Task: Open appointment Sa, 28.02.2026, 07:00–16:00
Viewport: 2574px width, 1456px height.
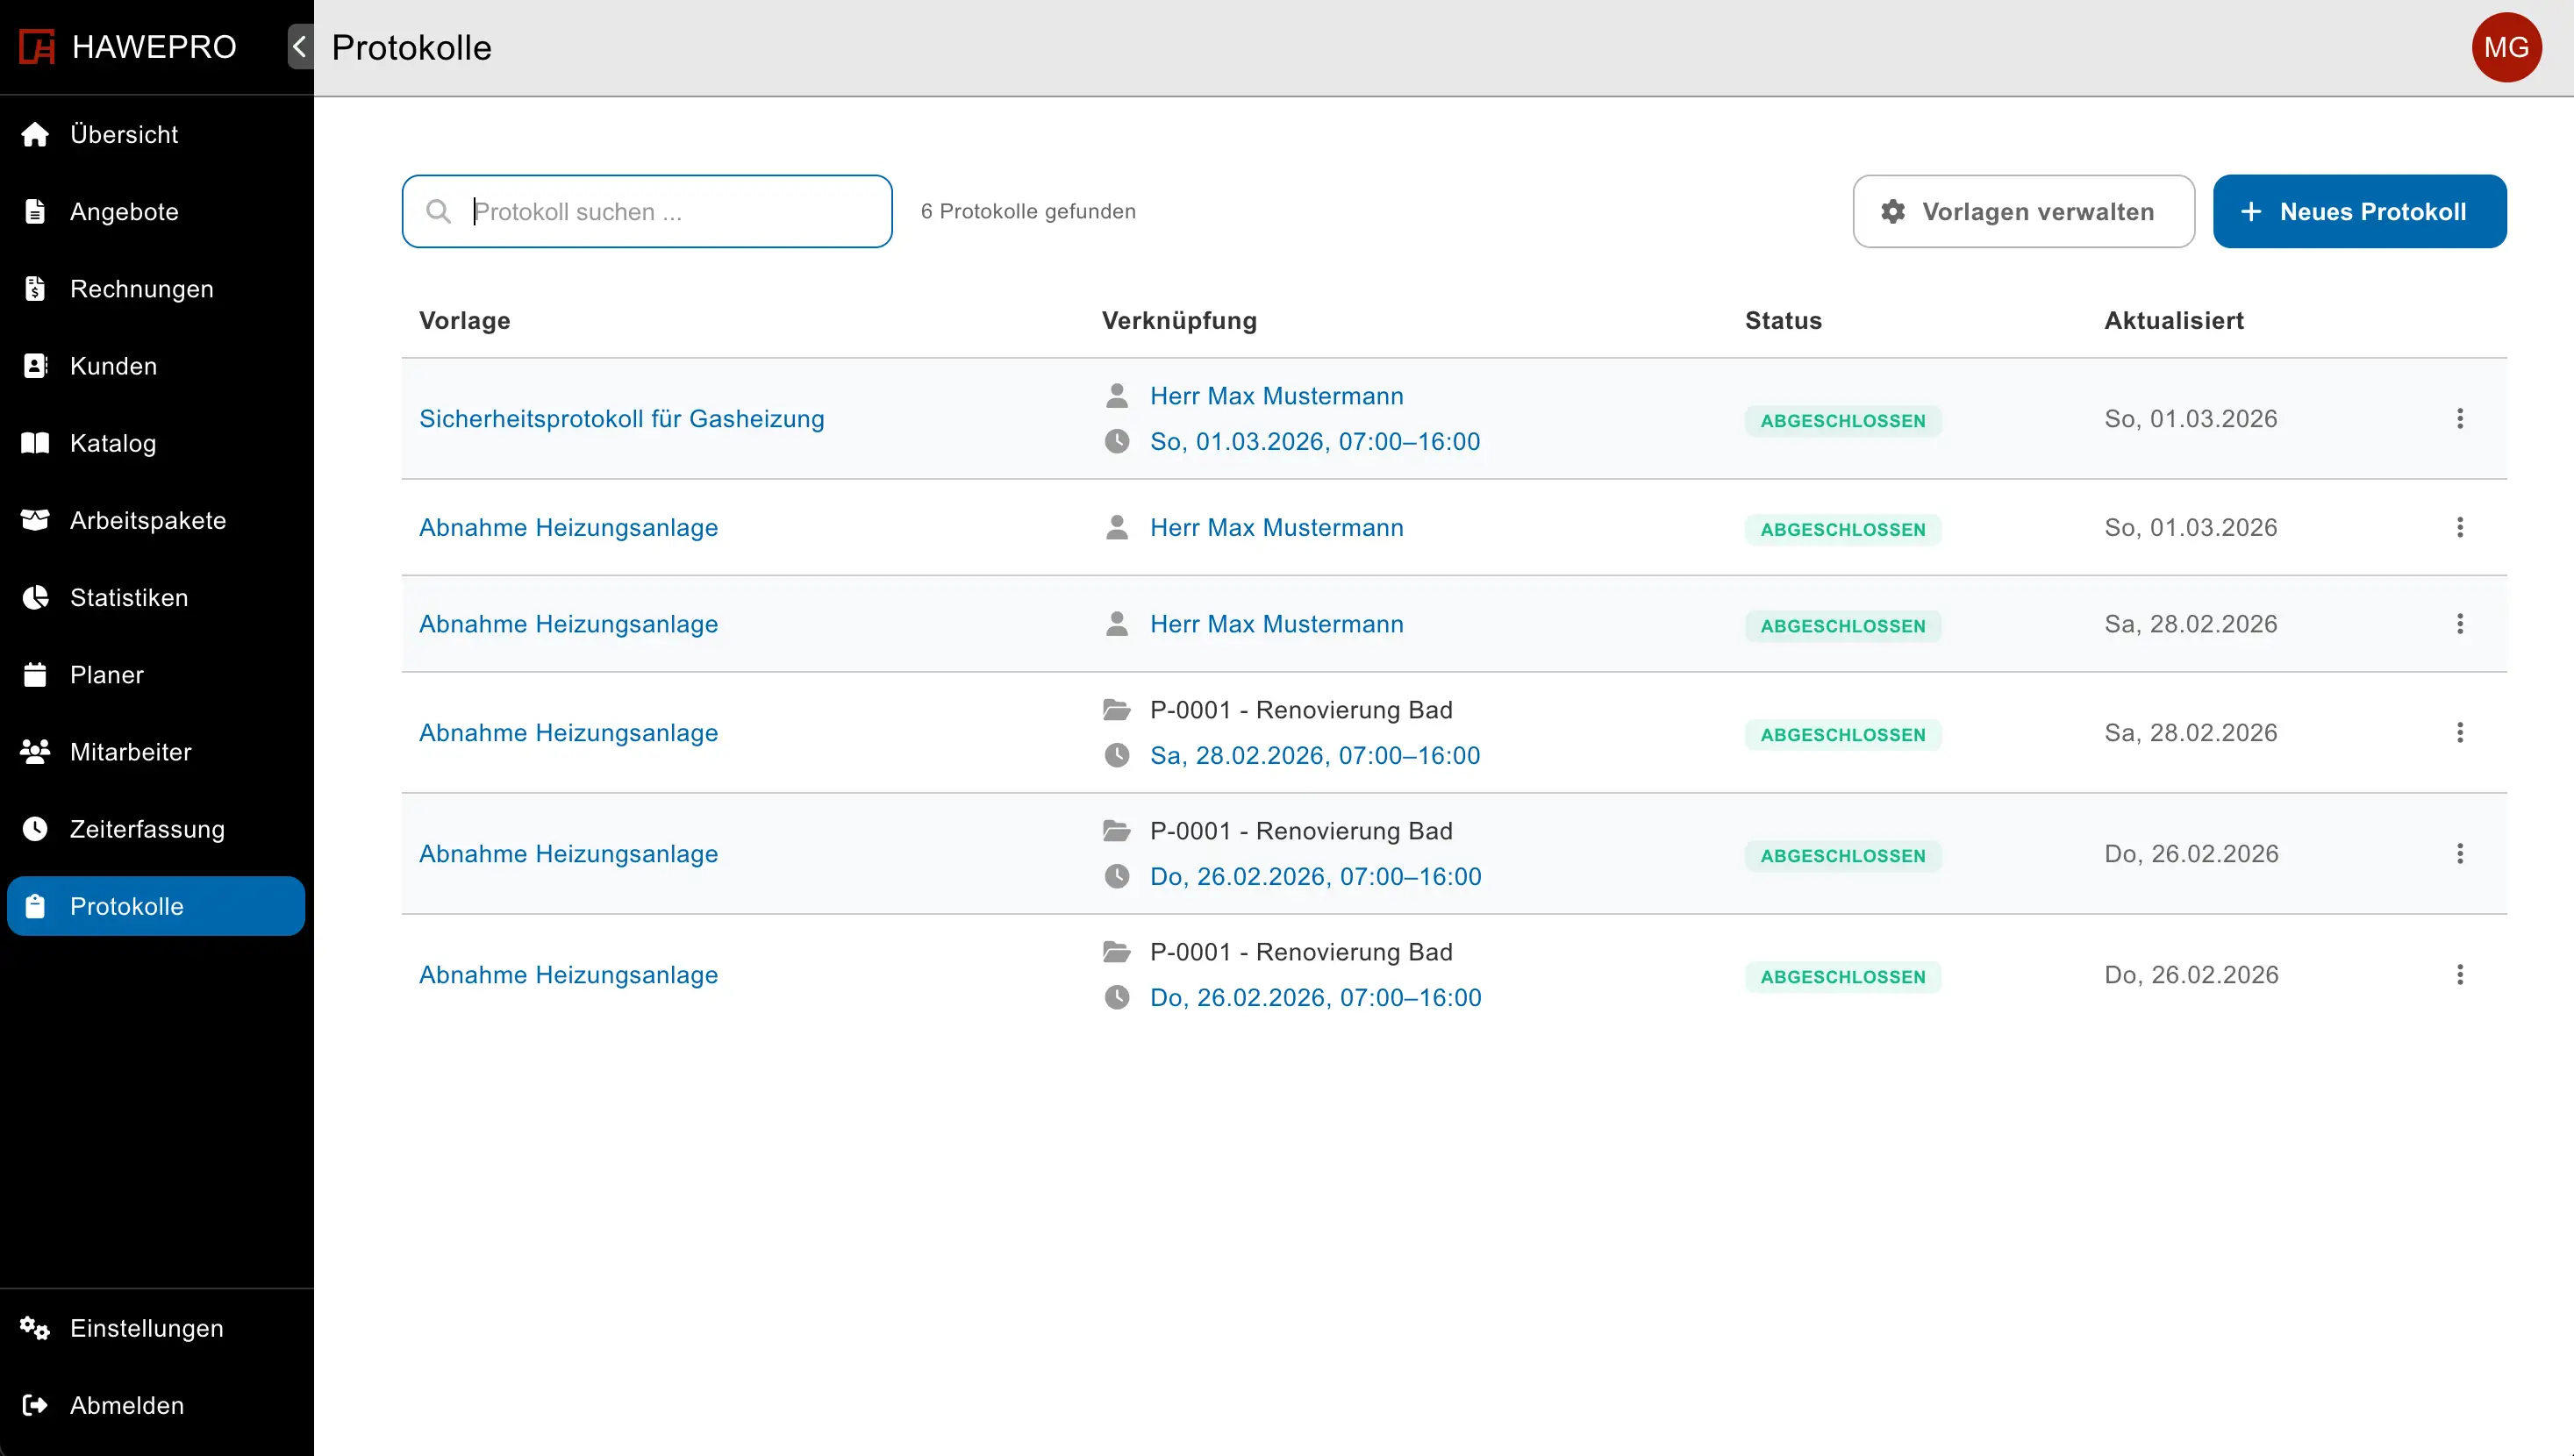Action: (x=1314, y=755)
